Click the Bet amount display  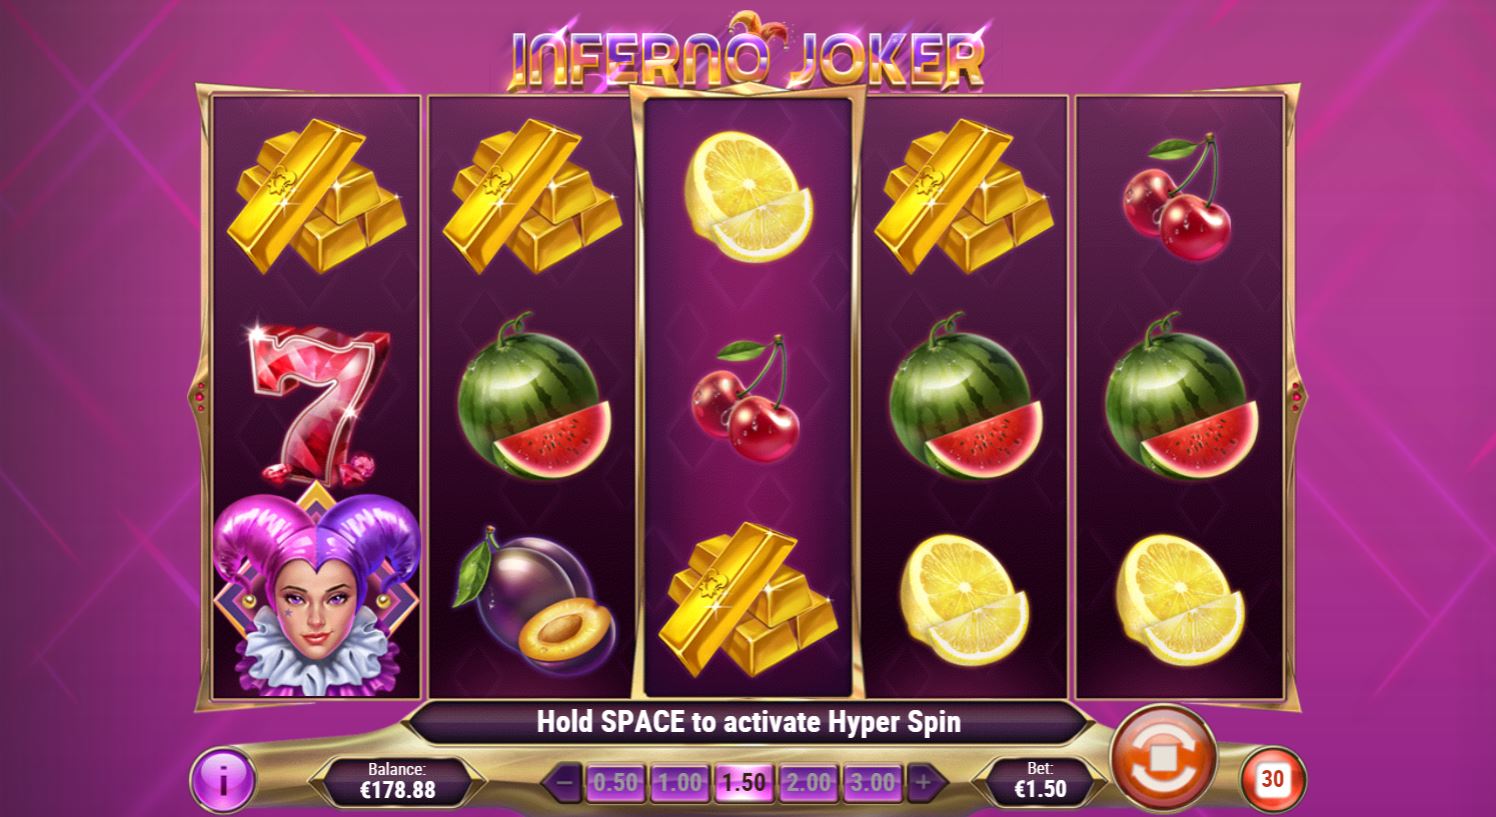pos(1040,781)
